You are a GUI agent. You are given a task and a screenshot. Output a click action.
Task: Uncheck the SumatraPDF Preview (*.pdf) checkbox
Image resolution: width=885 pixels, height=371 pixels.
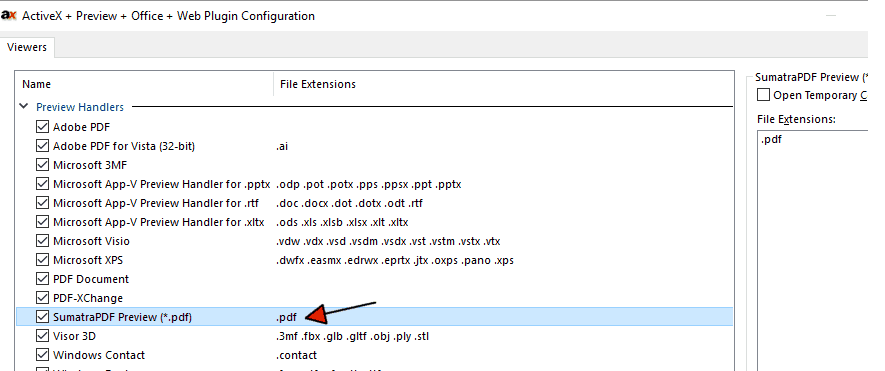[42, 317]
